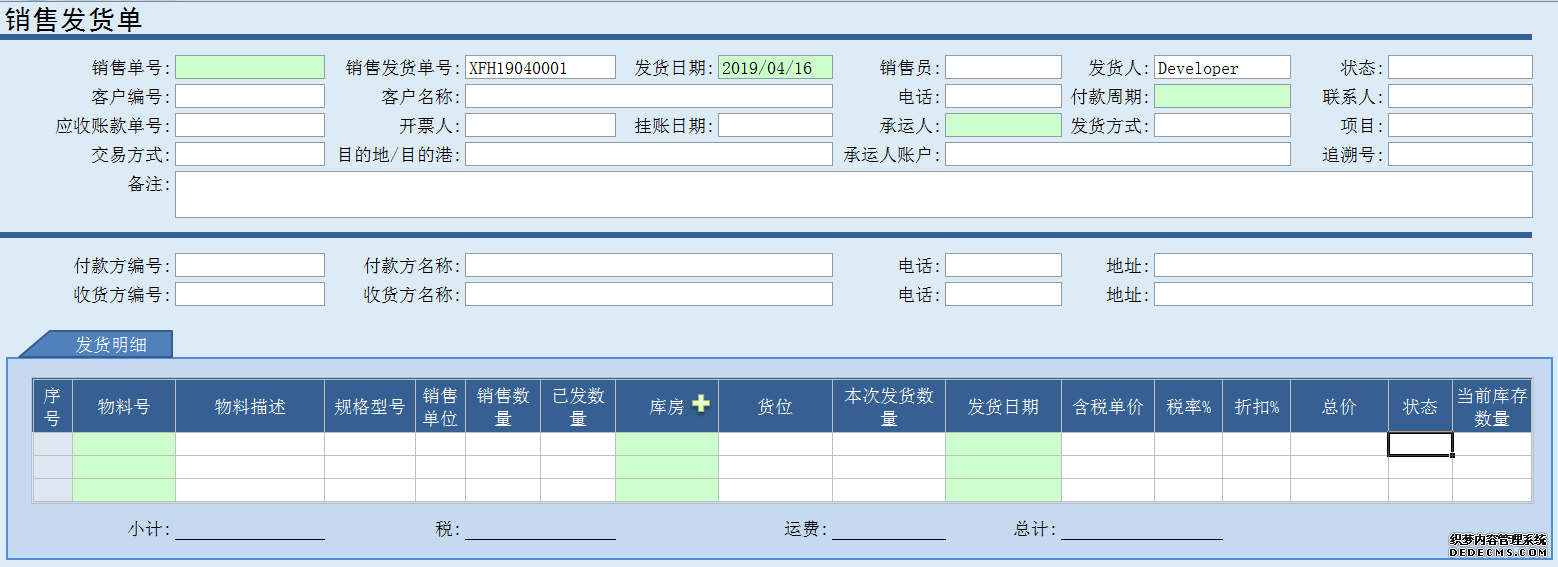Click the 销售发货单号 field showing XFH19040001
Viewport: 1558px width, 567px height.
[540, 67]
